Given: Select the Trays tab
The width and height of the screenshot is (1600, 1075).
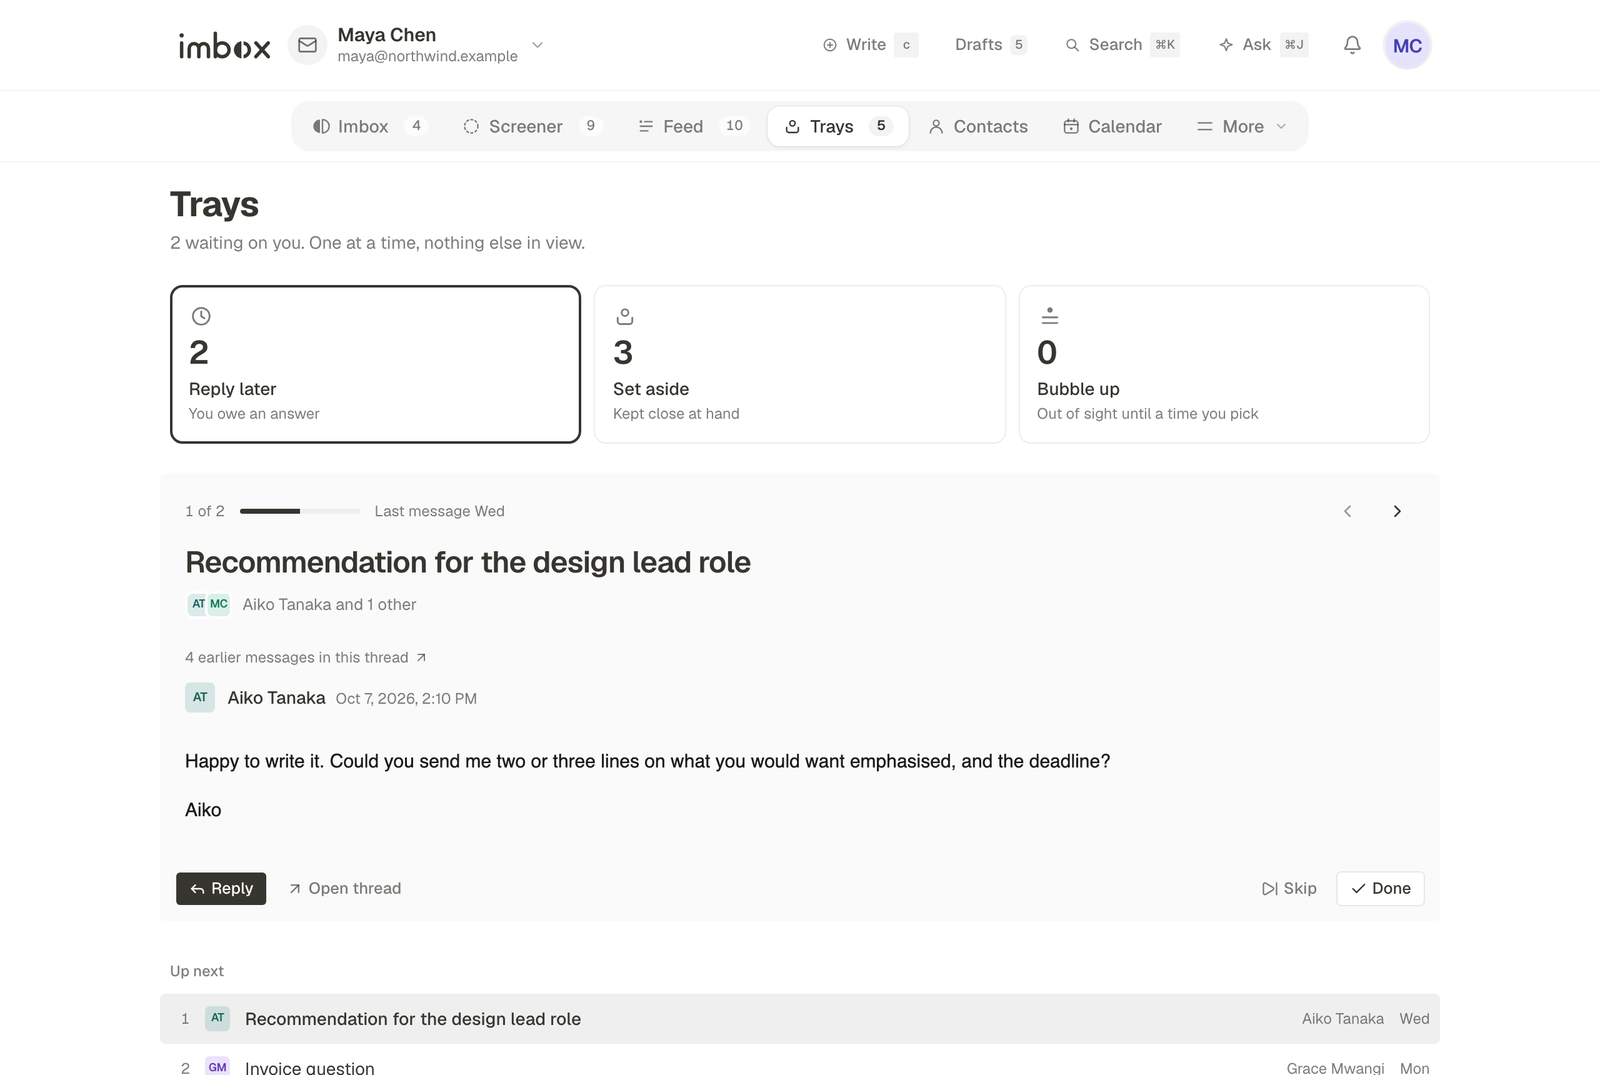Looking at the screenshot, I should tap(838, 126).
